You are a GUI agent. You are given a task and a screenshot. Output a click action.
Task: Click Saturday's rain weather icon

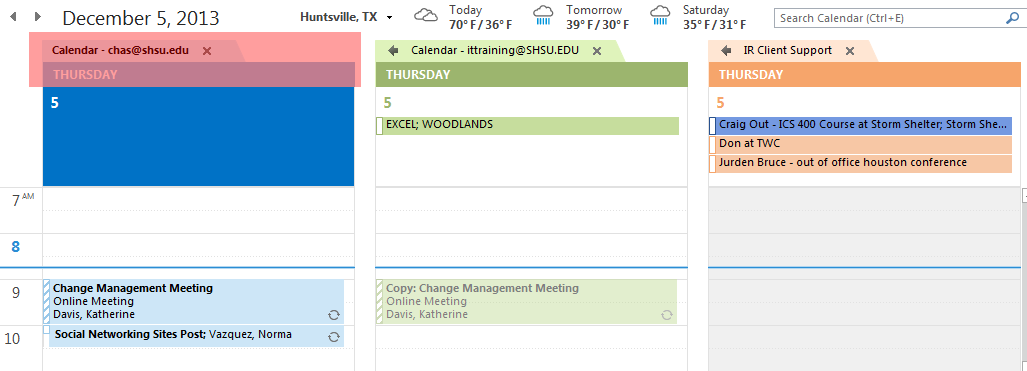click(660, 16)
